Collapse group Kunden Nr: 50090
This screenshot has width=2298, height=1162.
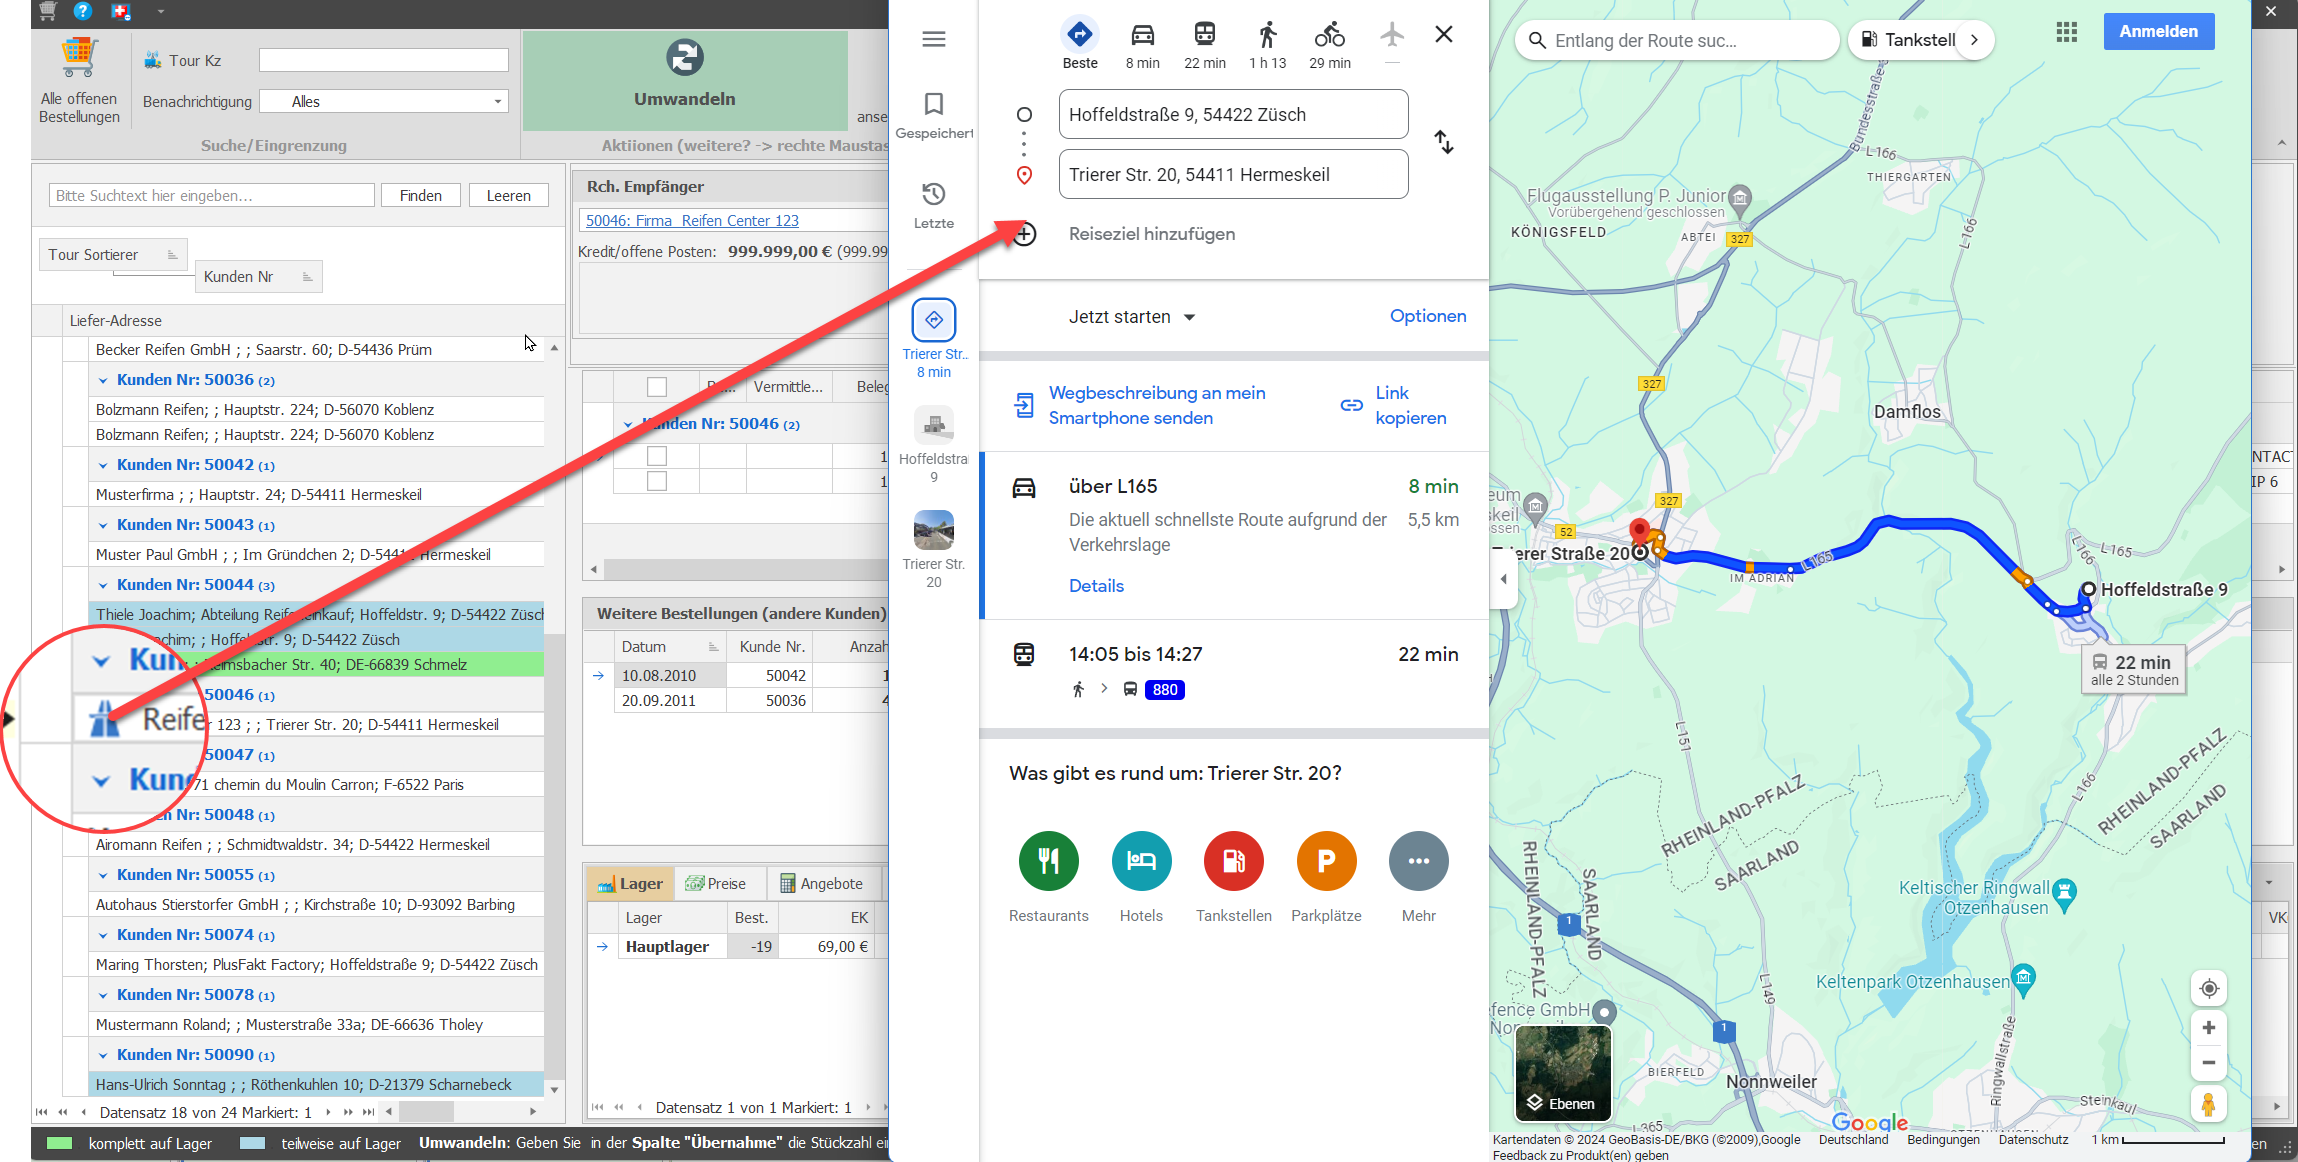pyautogui.click(x=103, y=1055)
